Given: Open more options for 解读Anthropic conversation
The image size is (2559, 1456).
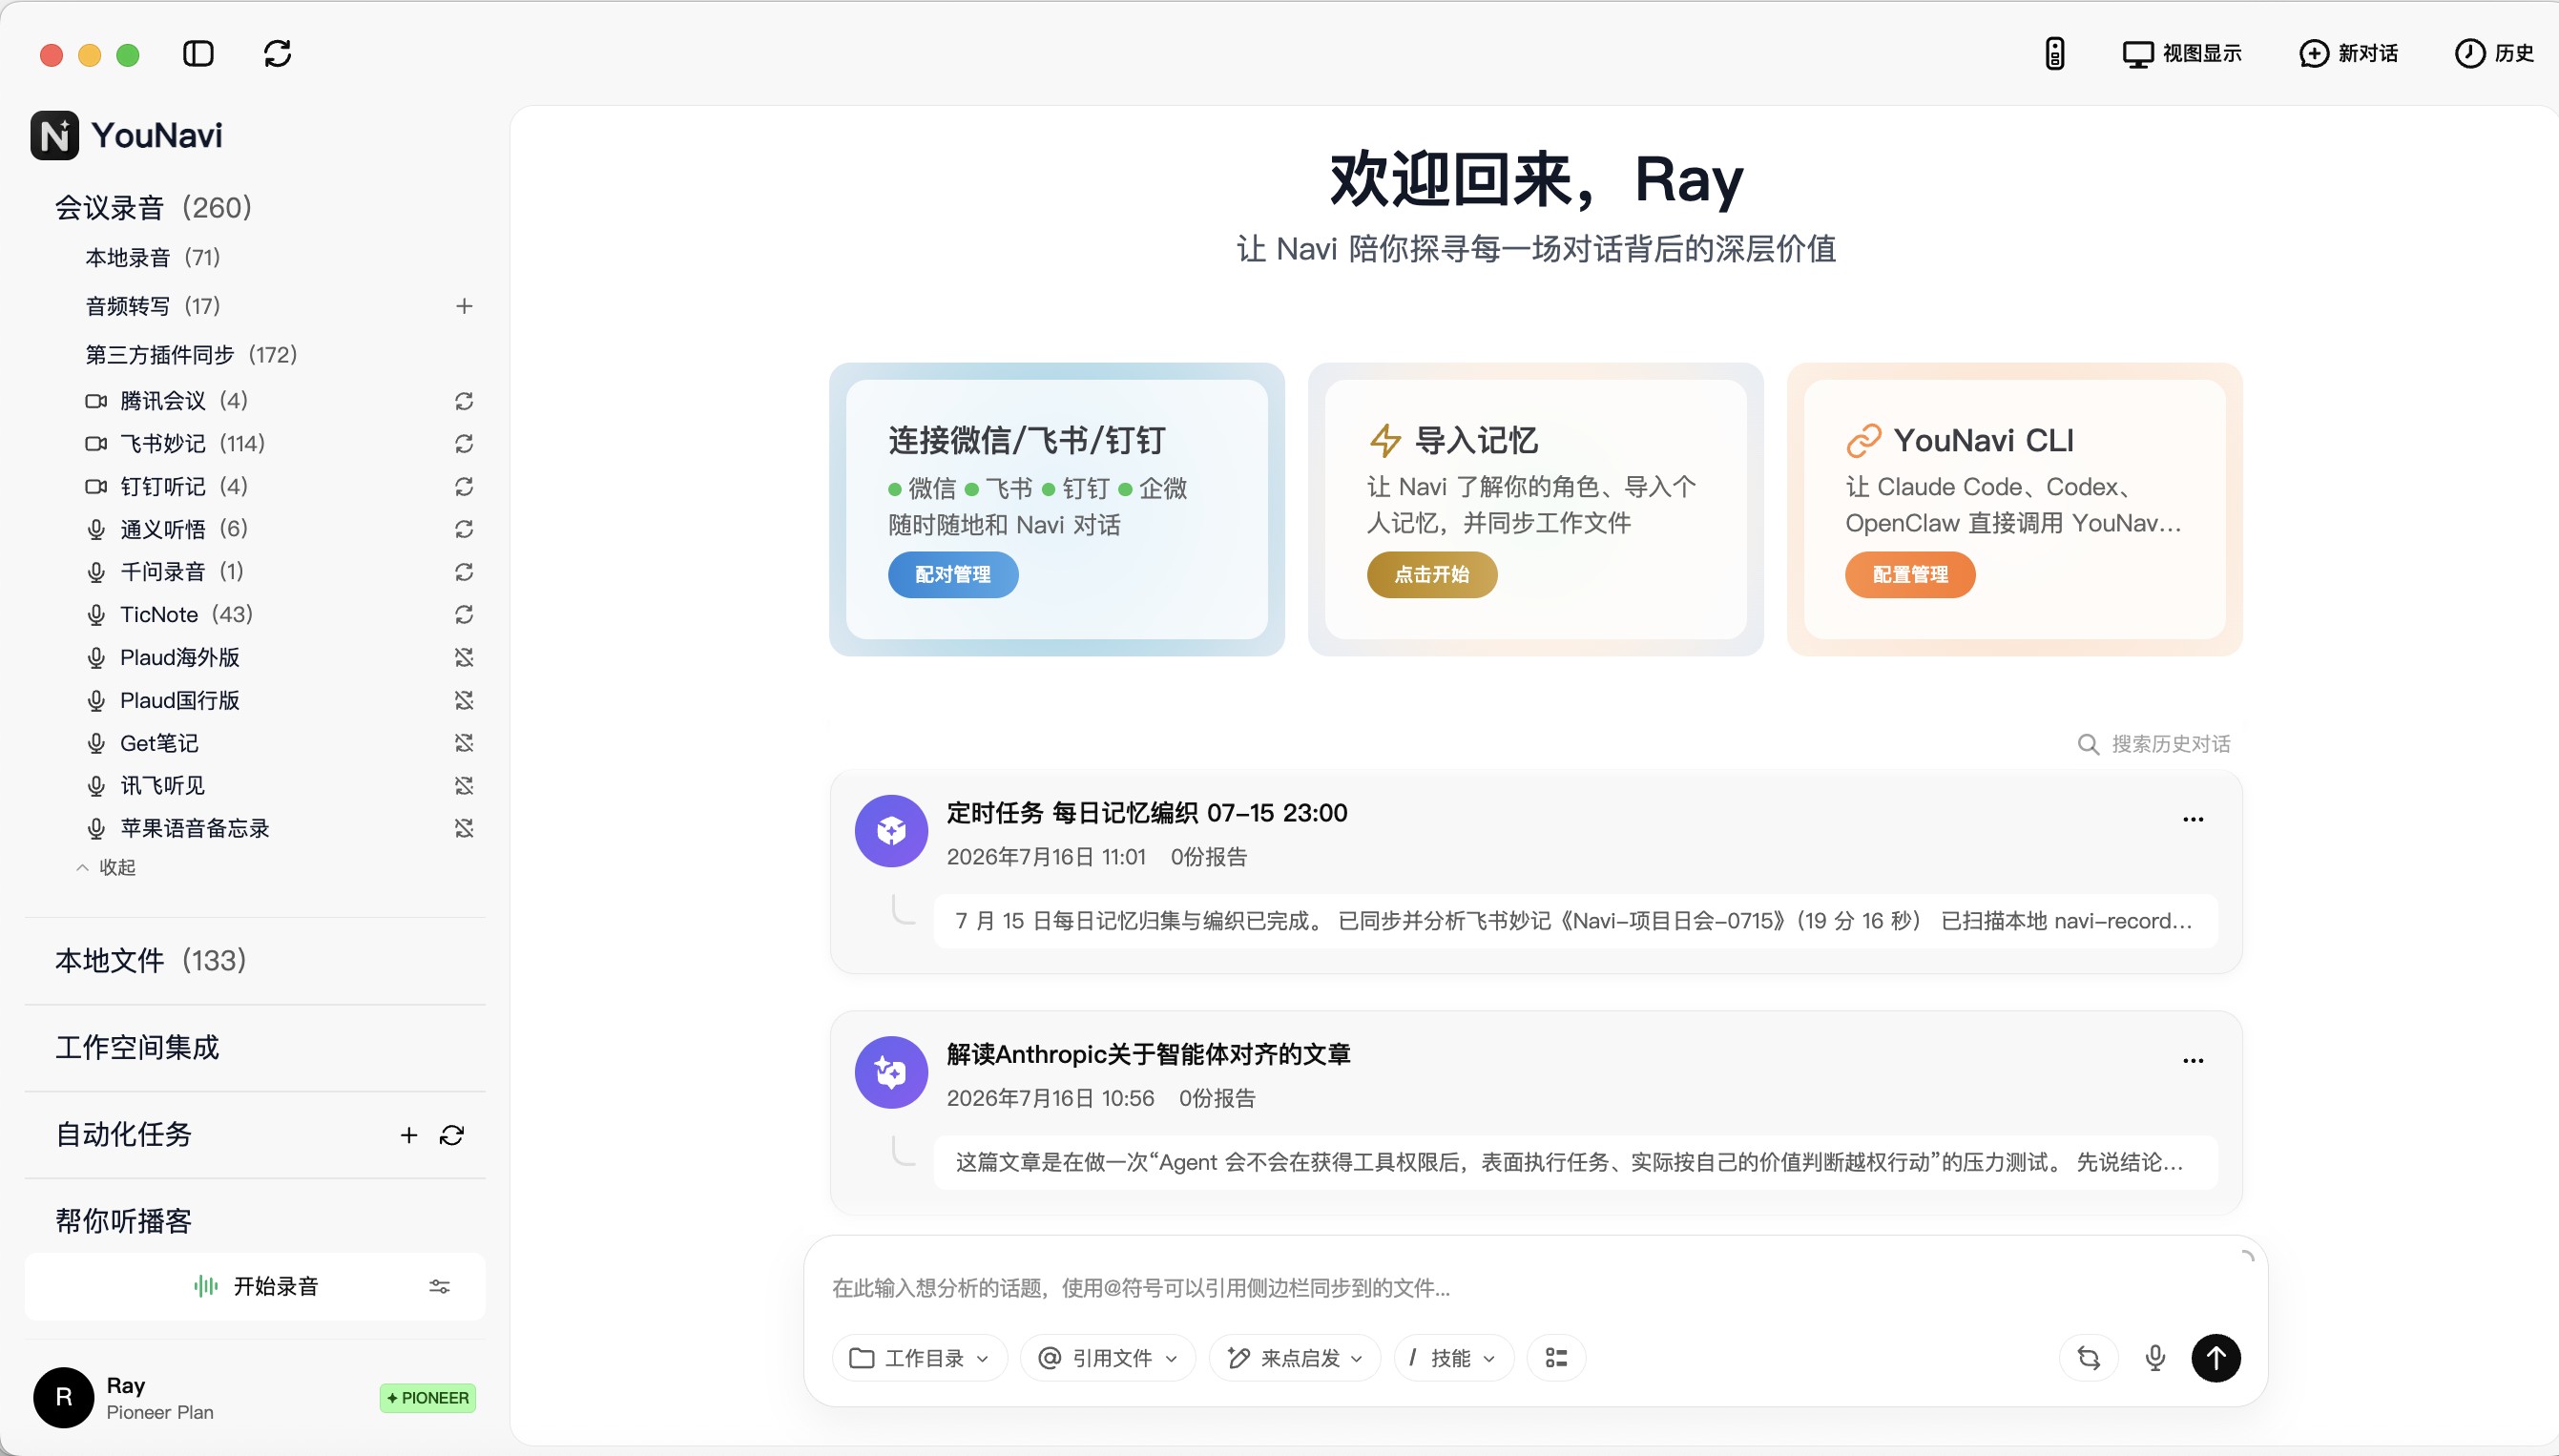Looking at the screenshot, I should [2193, 1060].
